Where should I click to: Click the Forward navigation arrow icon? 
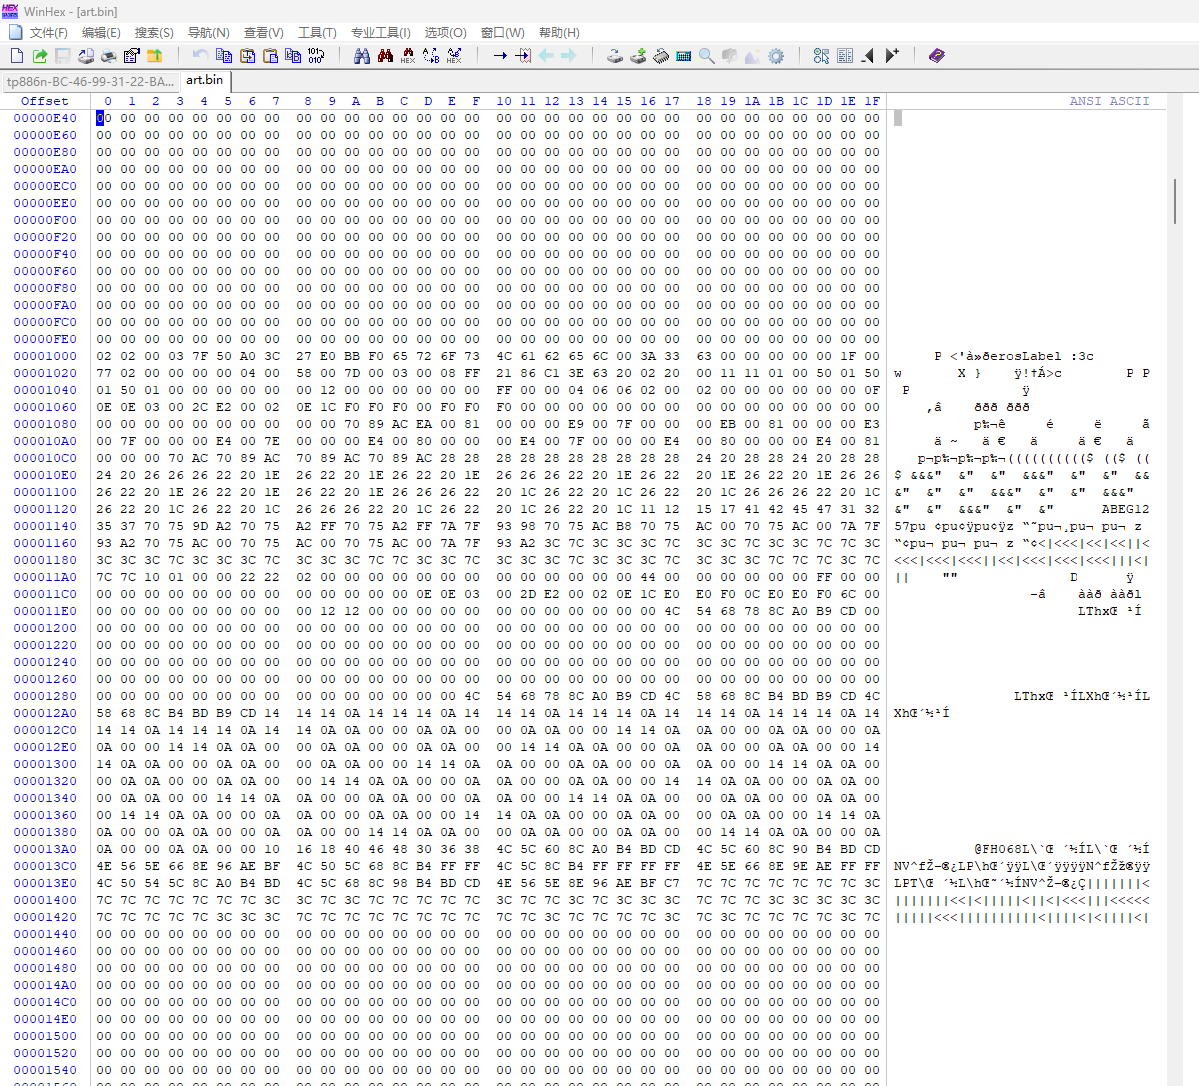coord(568,56)
